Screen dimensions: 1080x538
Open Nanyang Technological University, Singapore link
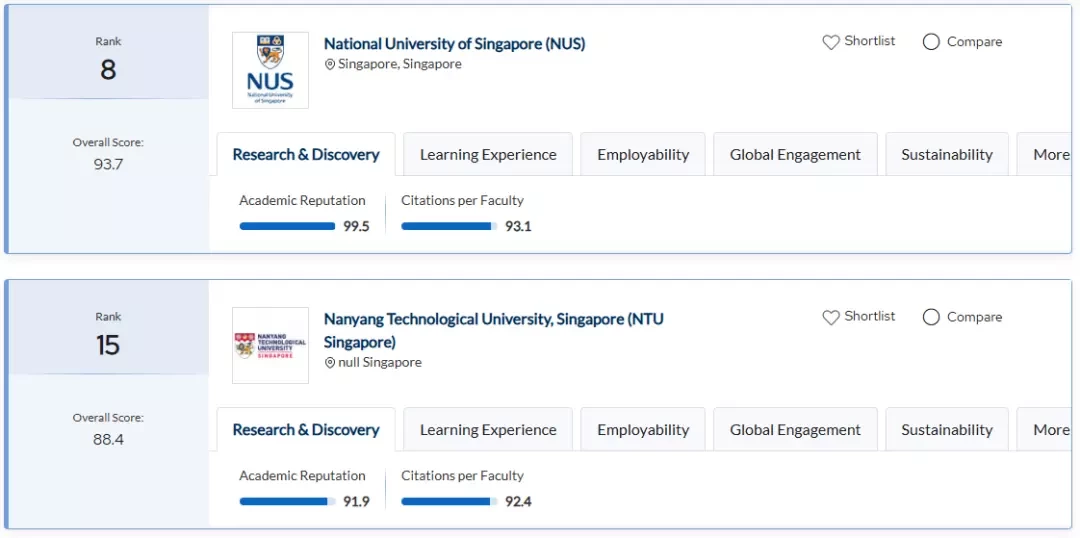pos(494,330)
